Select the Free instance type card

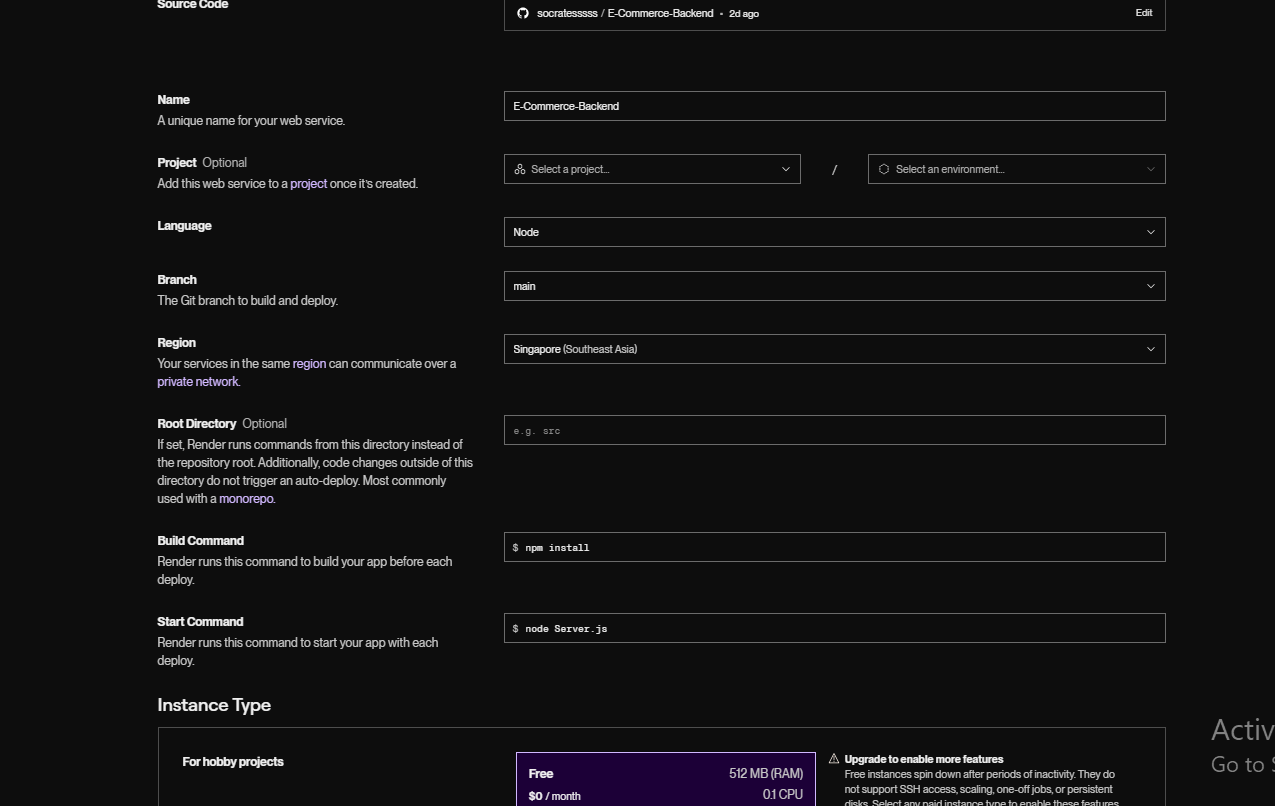[665, 780]
